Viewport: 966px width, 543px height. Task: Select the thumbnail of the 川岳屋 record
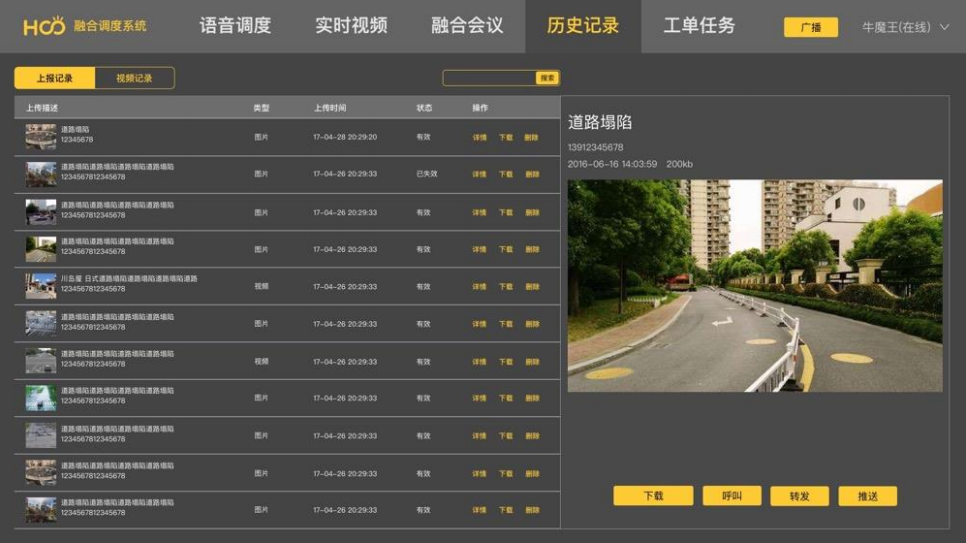tap(41, 286)
